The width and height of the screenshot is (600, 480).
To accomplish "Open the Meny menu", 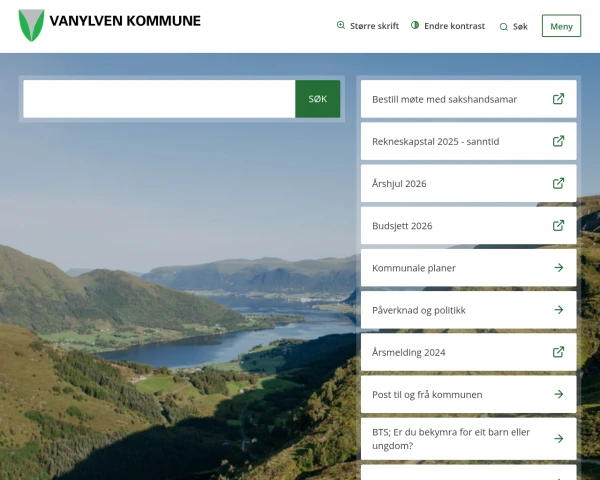I will pyautogui.click(x=561, y=26).
